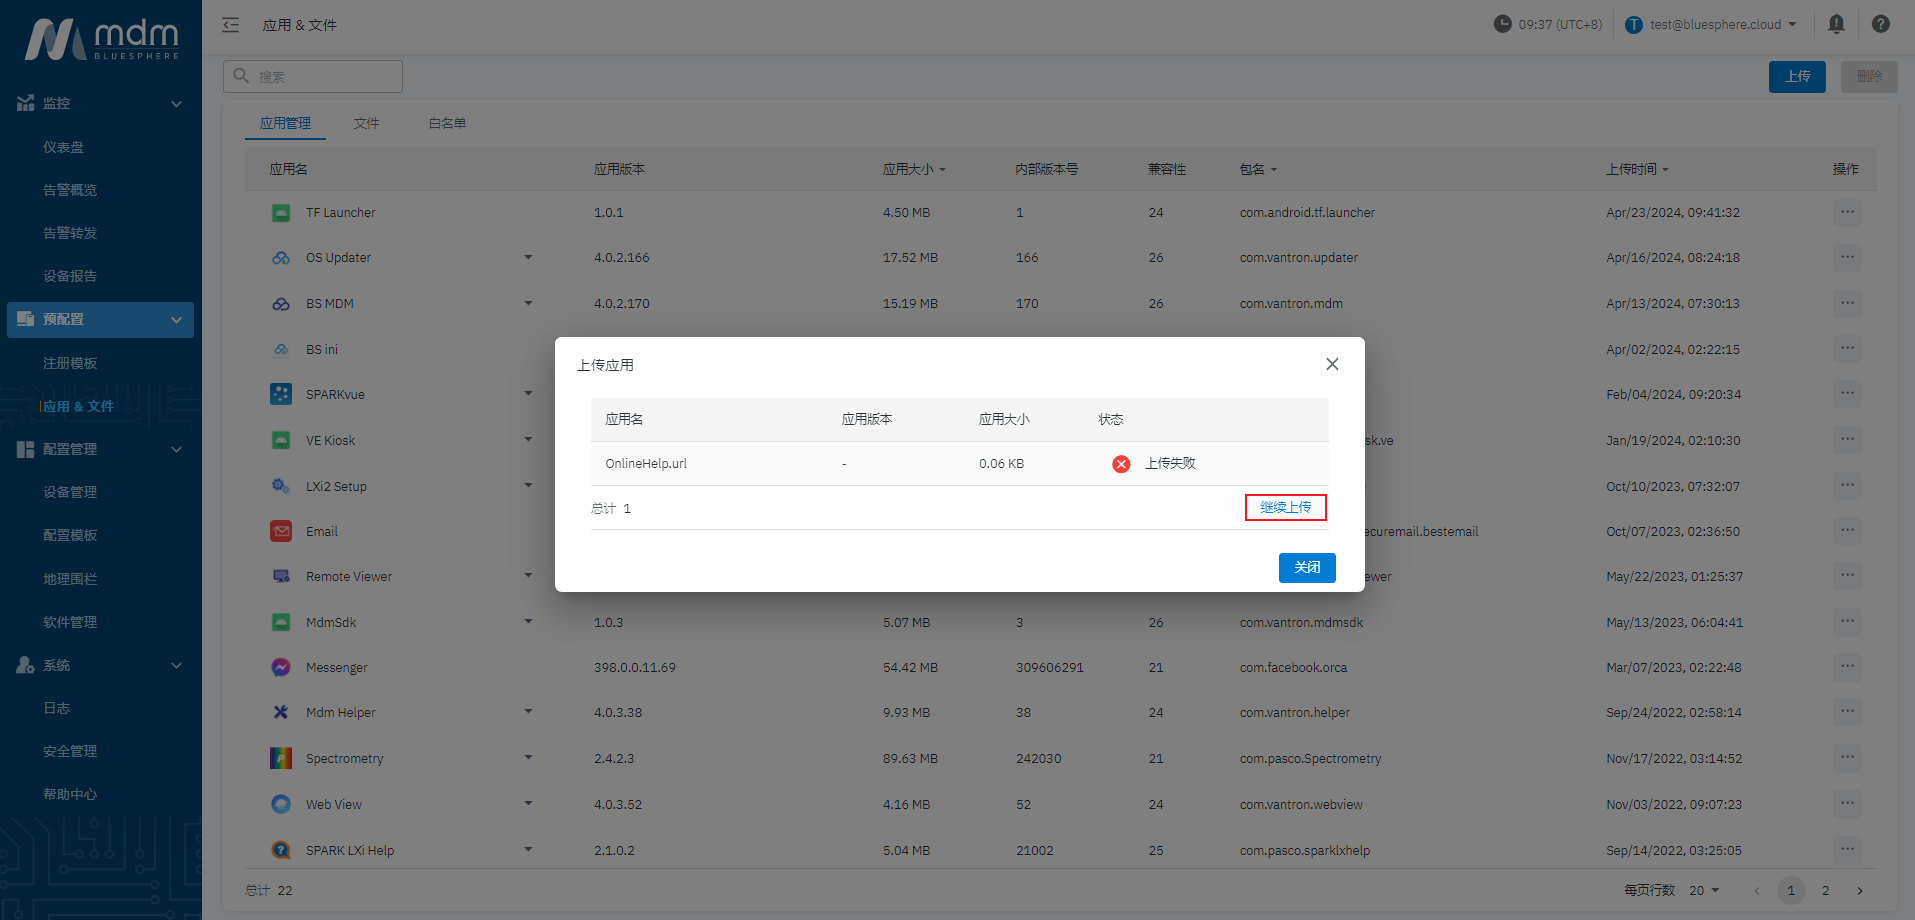Switch to the 白名单 tab

pyautogui.click(x=447, y=123)
